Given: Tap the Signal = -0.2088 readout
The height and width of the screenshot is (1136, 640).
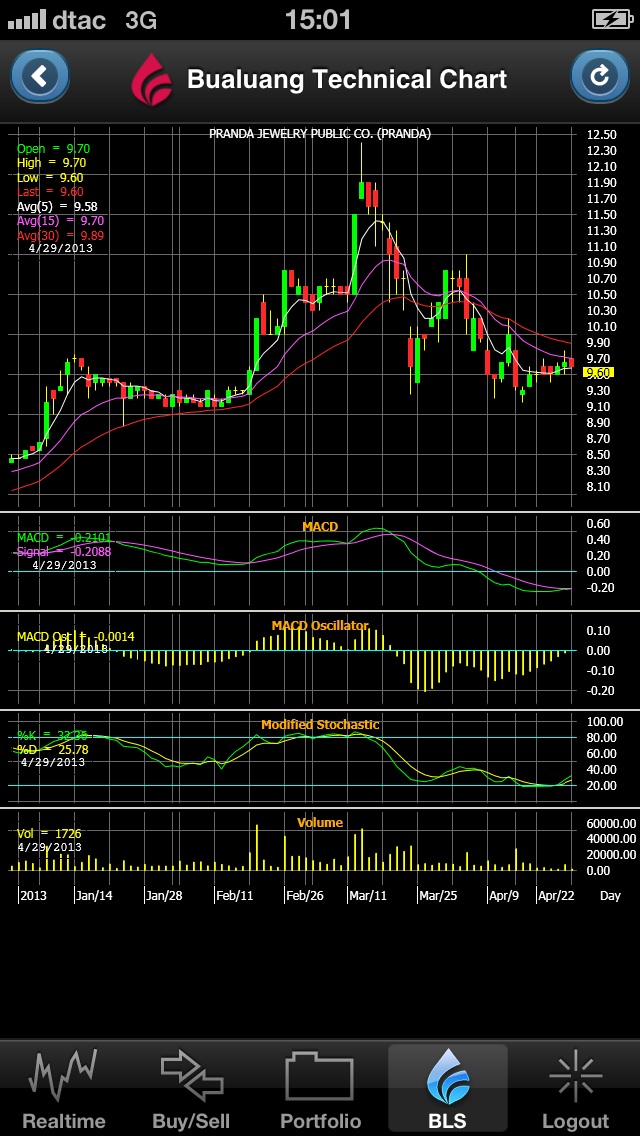Looking at the screenshot, I should [64, 551].
